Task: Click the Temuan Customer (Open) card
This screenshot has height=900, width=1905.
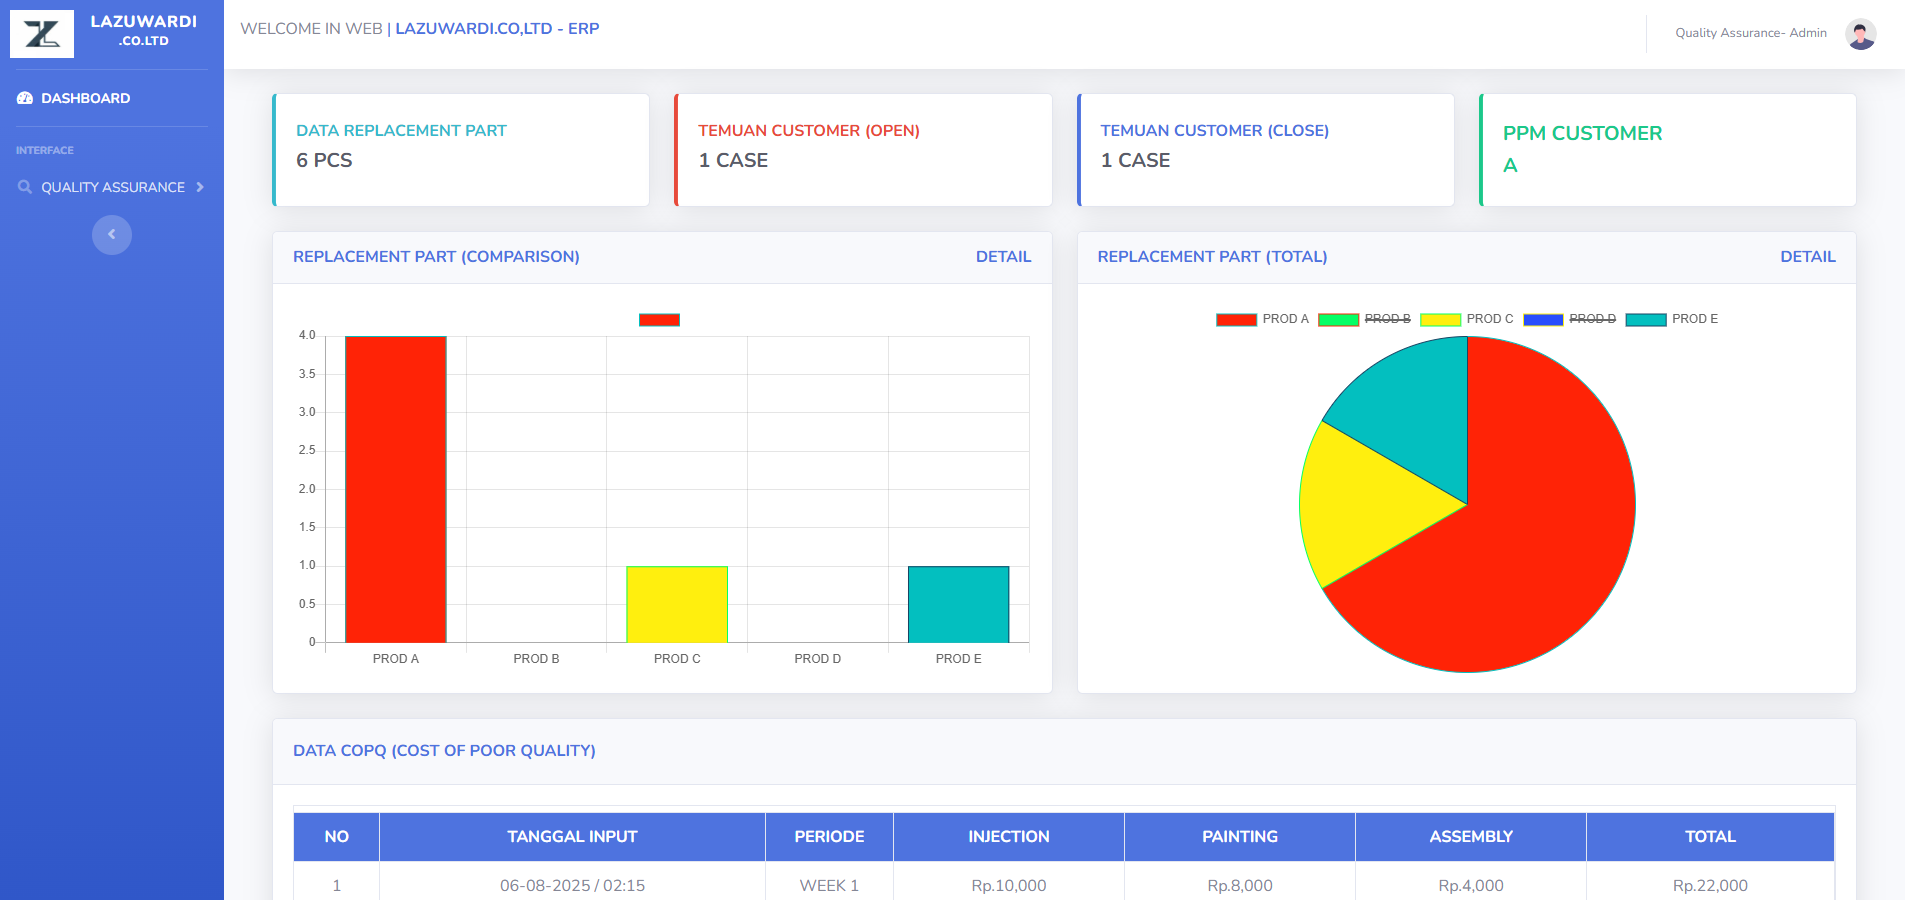Action: click(864, 150)
